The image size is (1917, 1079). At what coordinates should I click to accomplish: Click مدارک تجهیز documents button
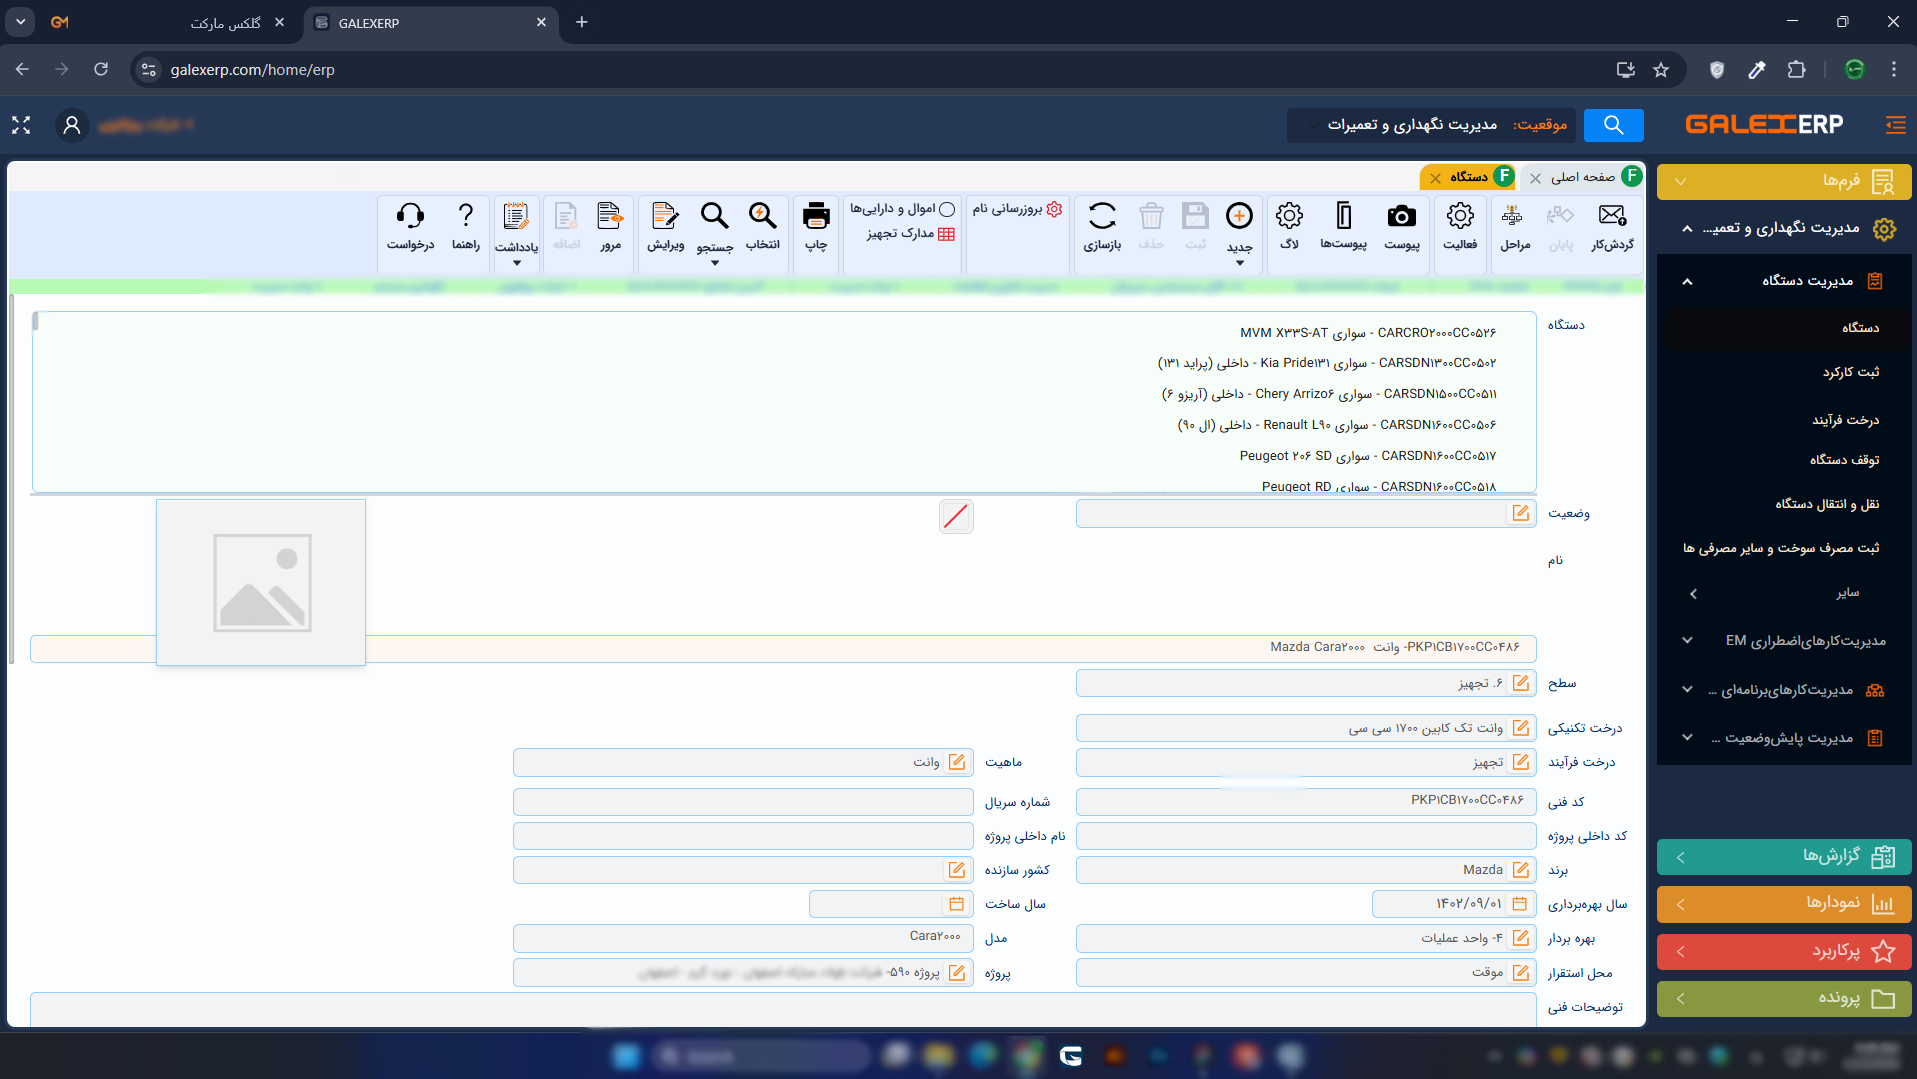tap(910, 234)
